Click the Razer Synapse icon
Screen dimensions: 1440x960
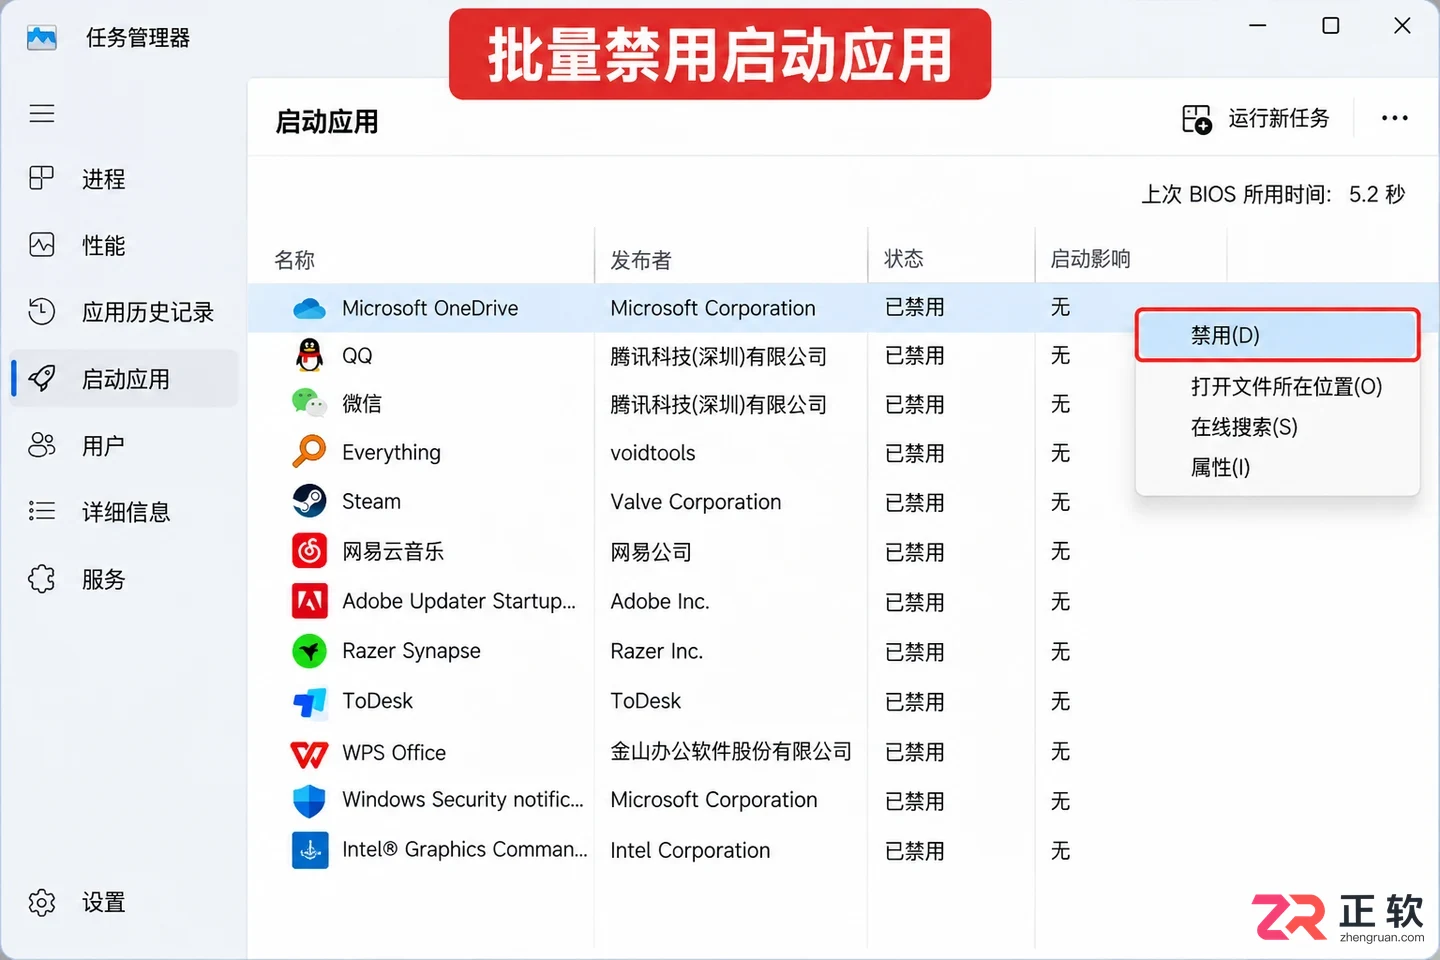(x=310, y=651)
